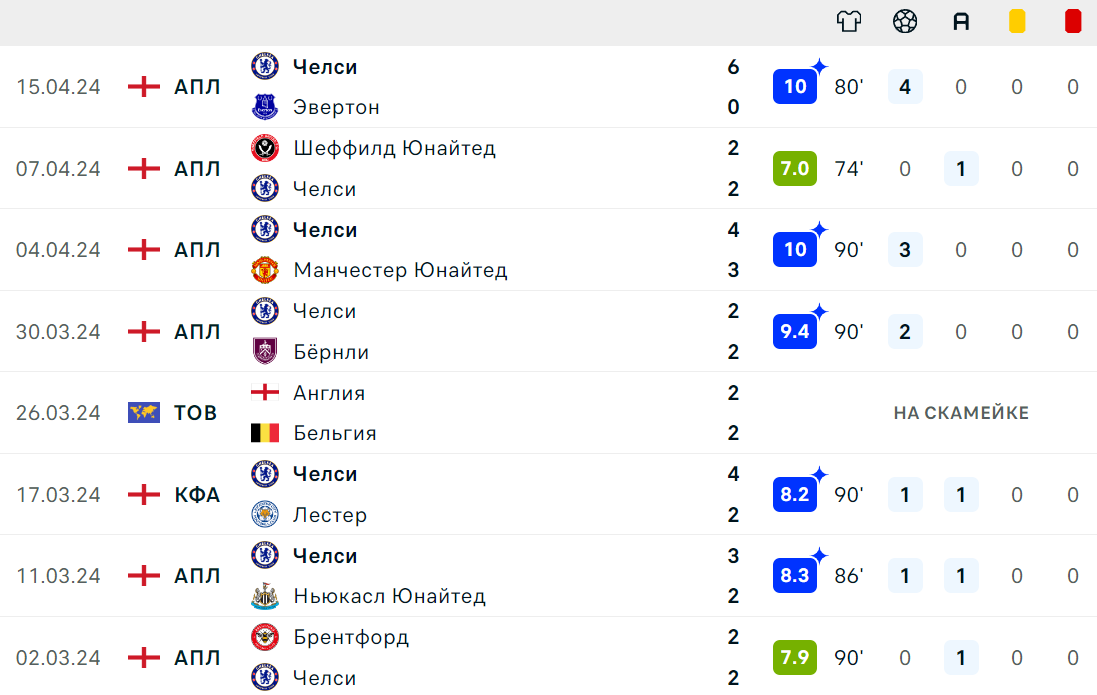Click the Newcastle United club crest
Viewport: 1097px width, 695px height.
(x=264, y=596)
